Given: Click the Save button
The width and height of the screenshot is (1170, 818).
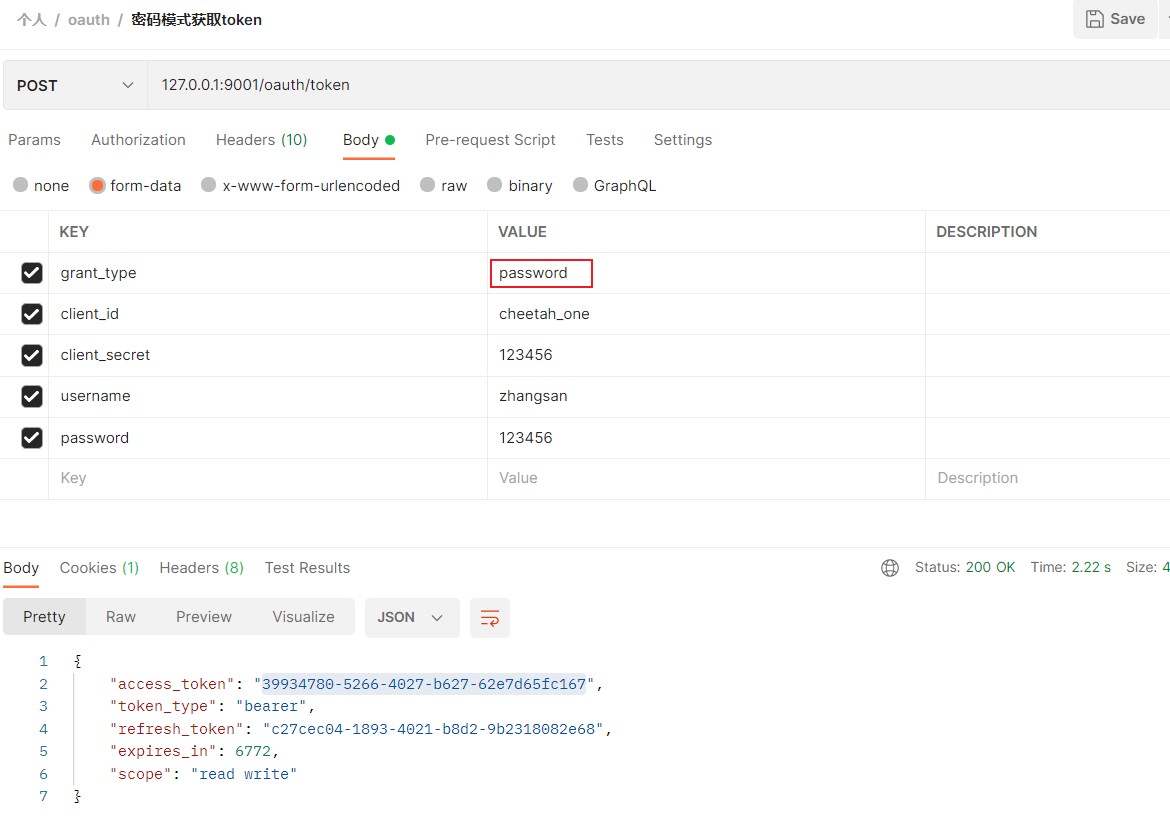Looking at the screenshot, I should click(x=1115, y=19).
